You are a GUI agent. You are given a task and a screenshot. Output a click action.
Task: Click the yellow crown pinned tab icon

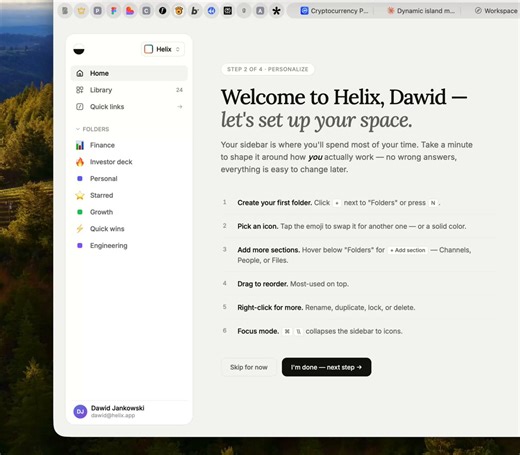pos(81,11)
